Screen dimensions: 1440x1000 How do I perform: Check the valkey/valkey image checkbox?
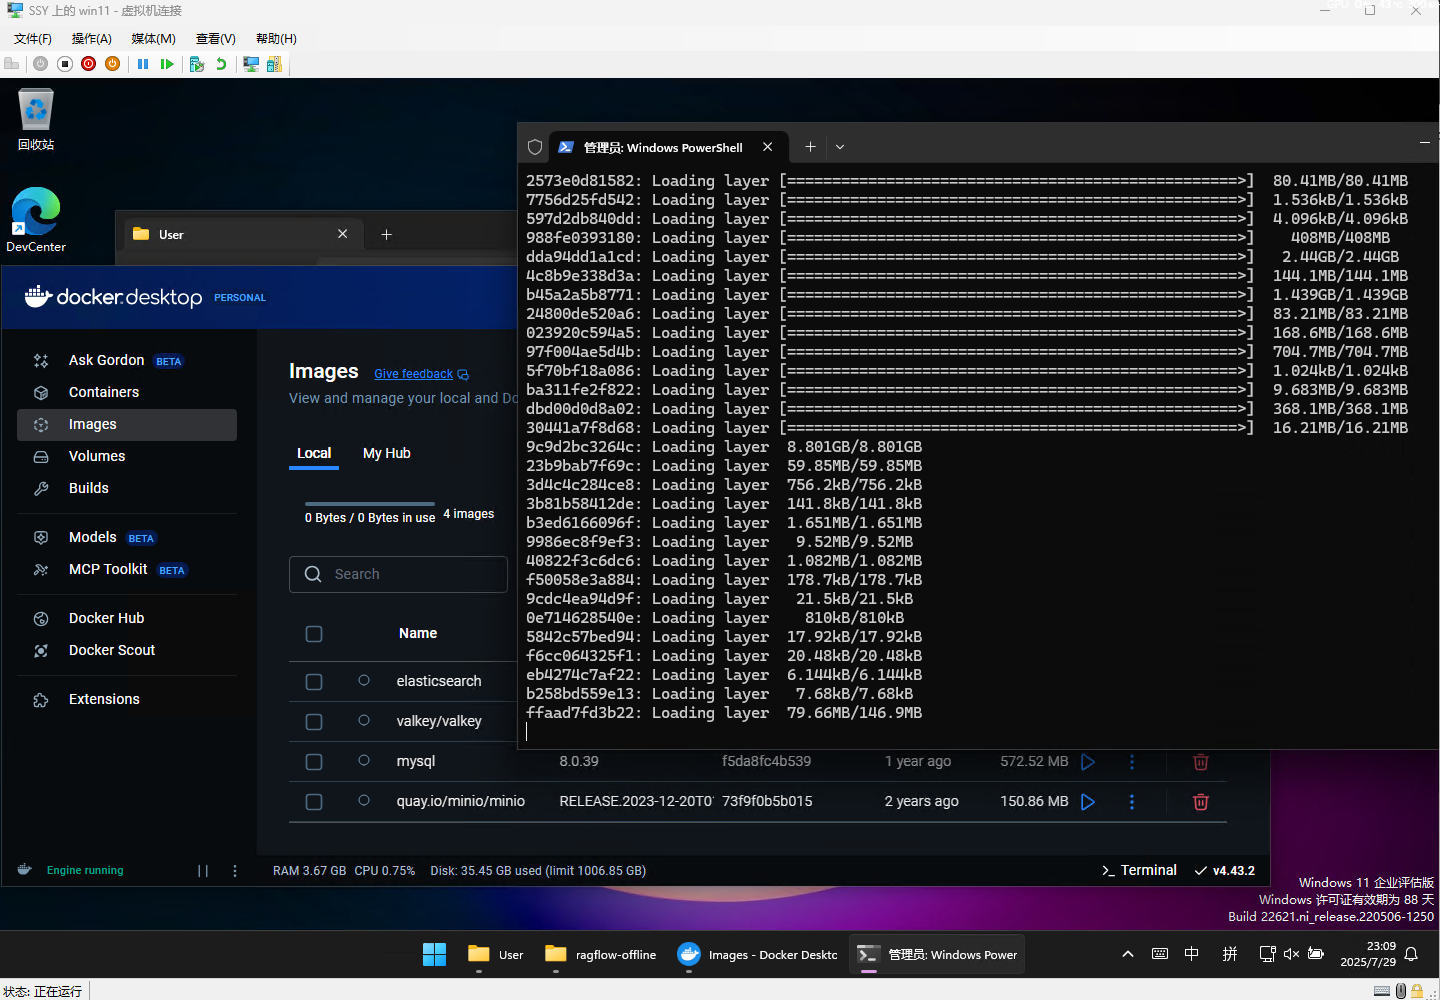tap(314, 722)
